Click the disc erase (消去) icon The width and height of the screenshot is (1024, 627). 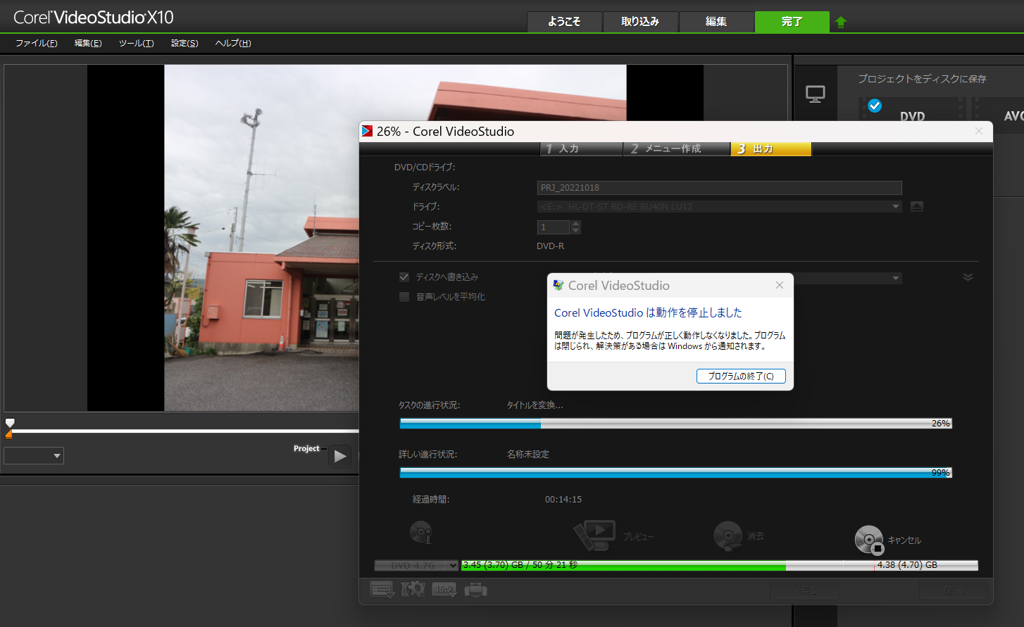coord(727,536)
